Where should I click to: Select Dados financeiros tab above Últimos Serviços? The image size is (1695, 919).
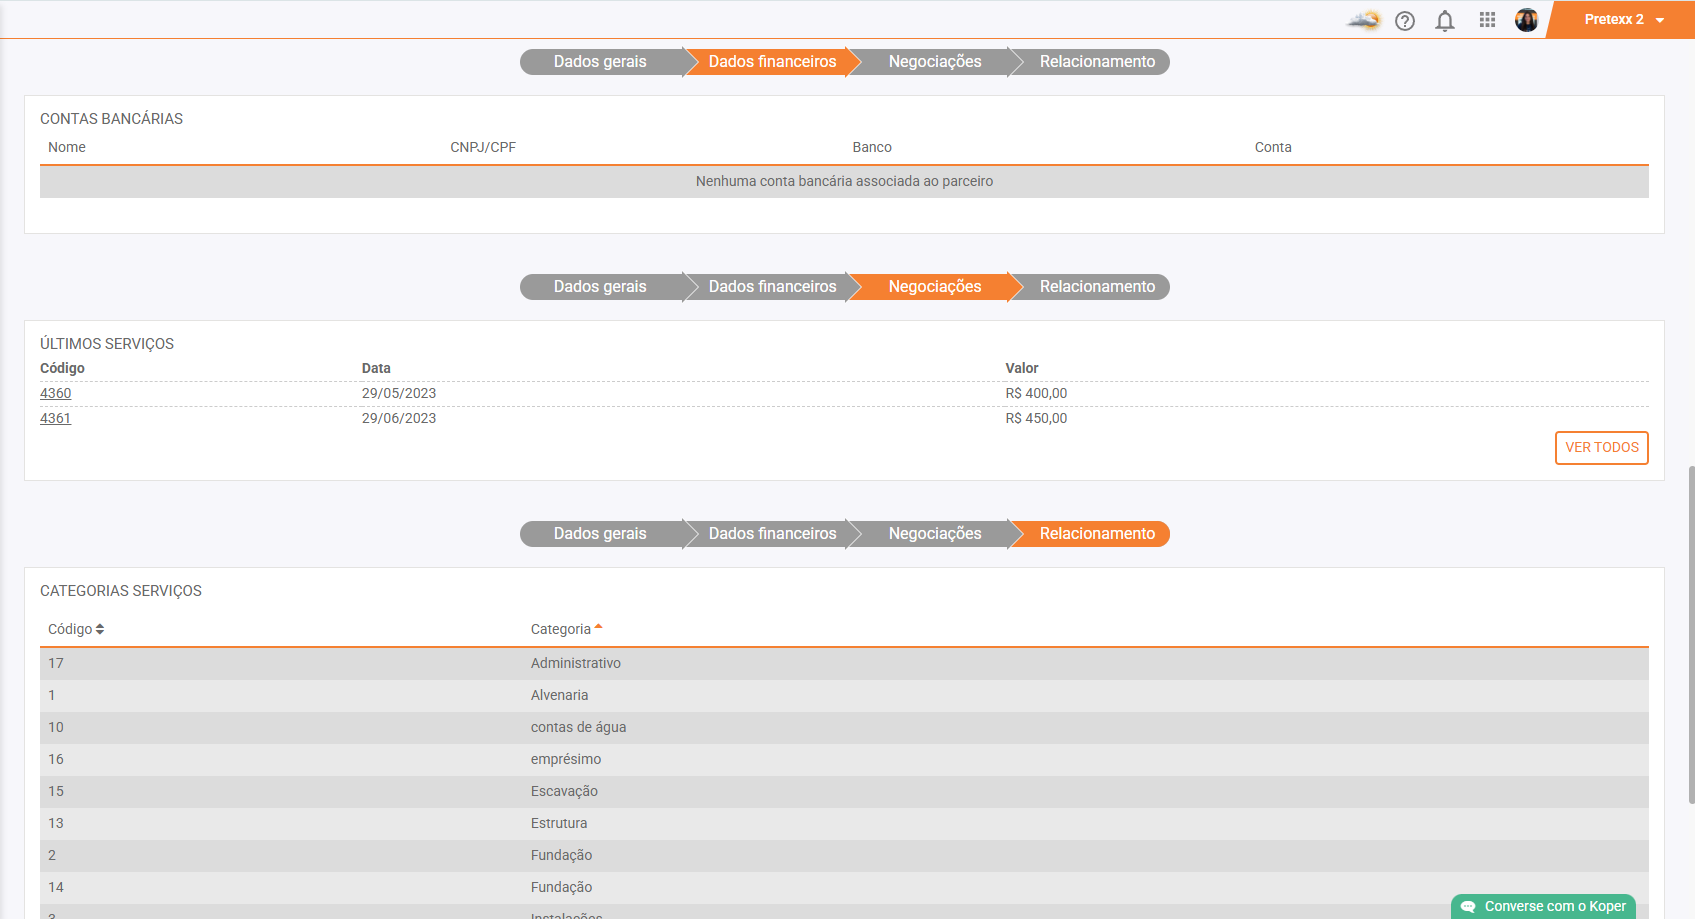pos(772,287)
